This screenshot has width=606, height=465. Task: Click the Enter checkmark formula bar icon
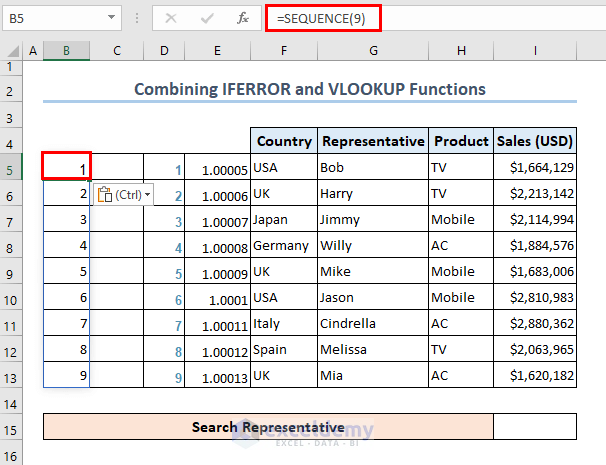pyautogui.click(x=207, y=17)
